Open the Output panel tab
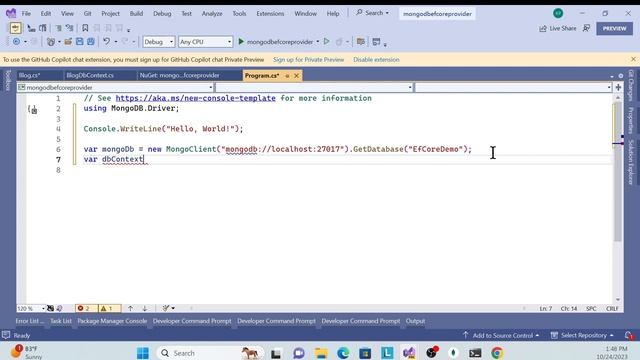Image resolution: width=640 pixels, height=360 pixels. coord(415,321)
